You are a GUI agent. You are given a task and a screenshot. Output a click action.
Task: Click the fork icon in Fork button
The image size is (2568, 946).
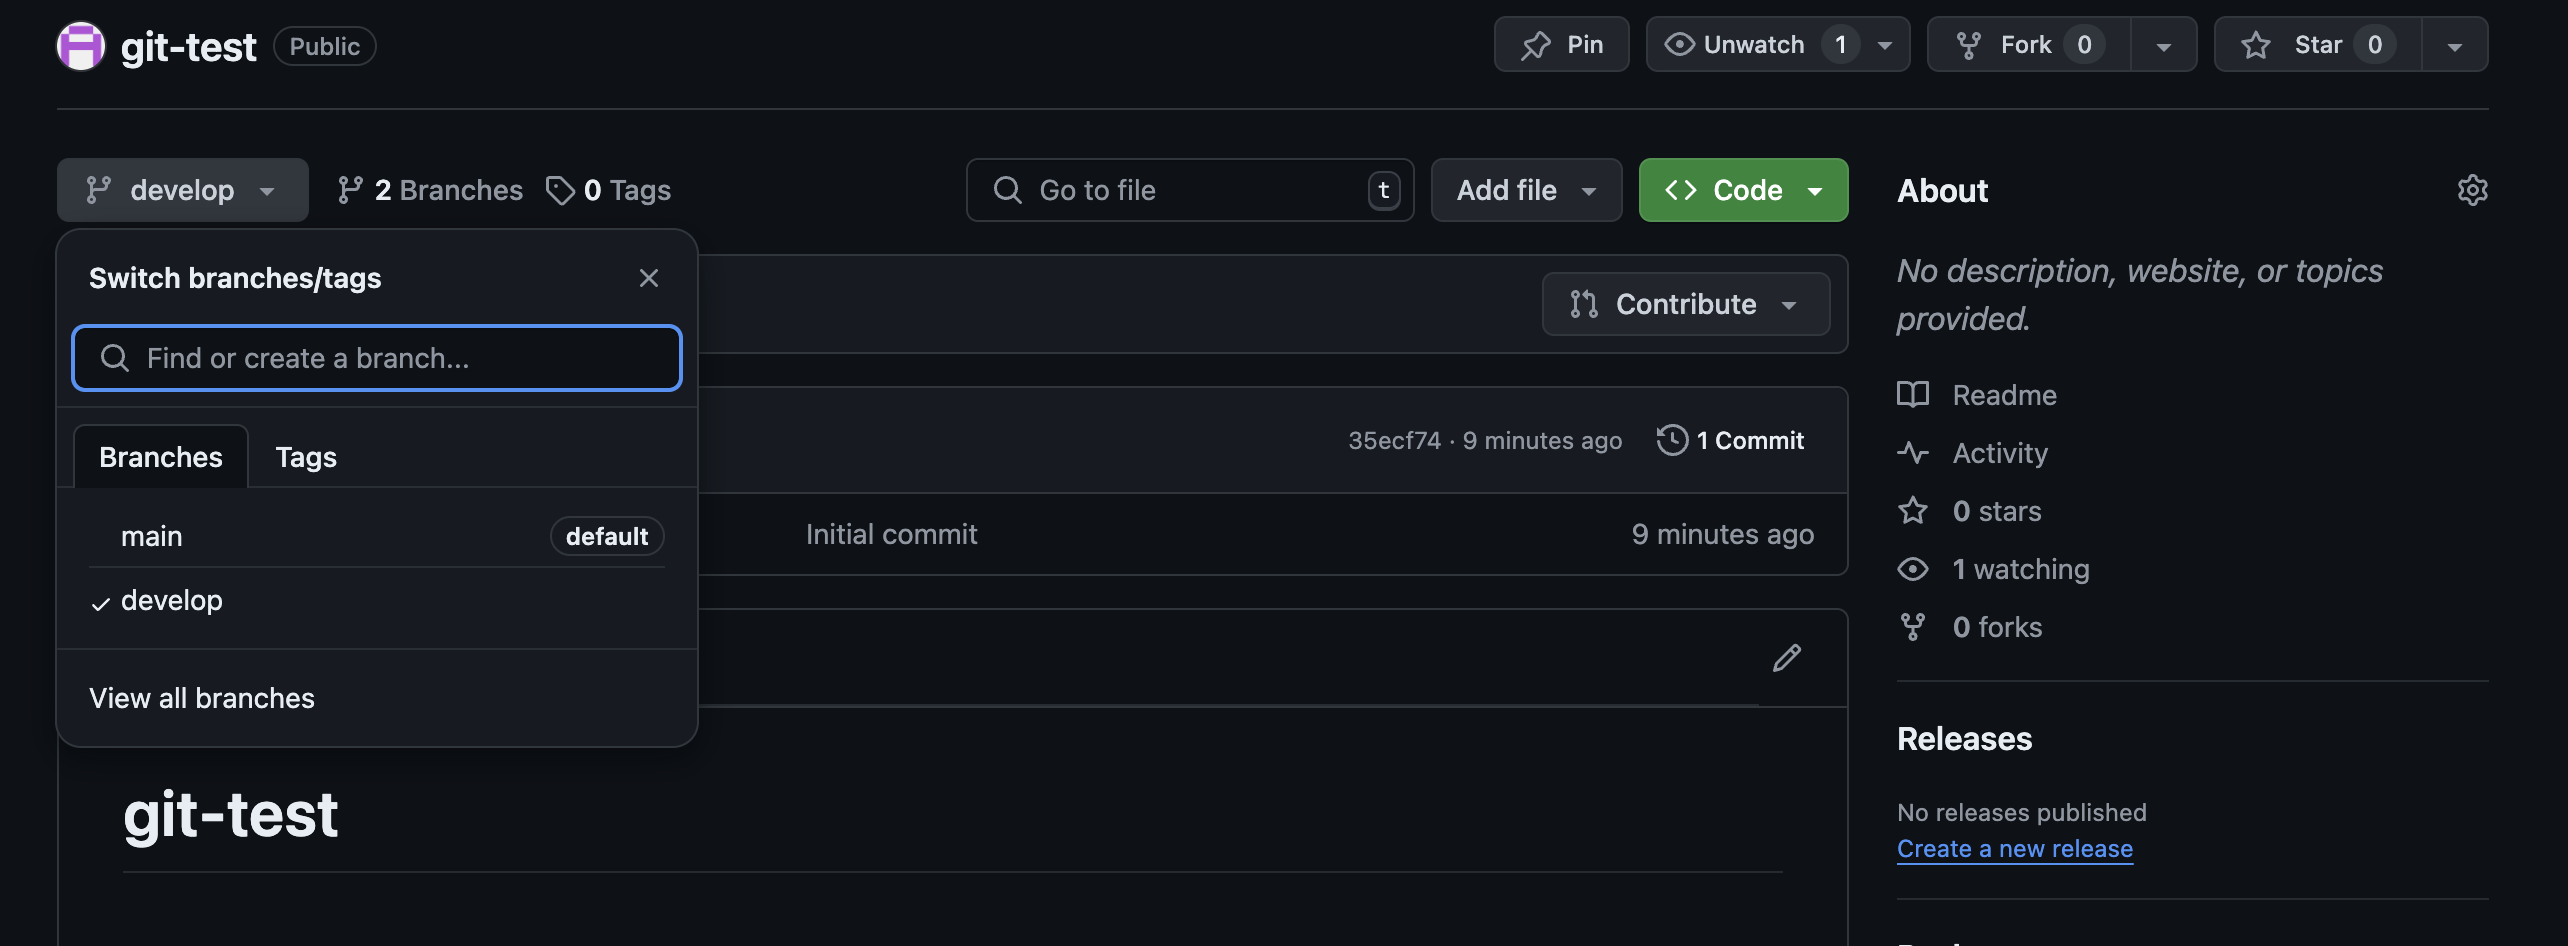pyautogui.click(x=1968, y=45)
